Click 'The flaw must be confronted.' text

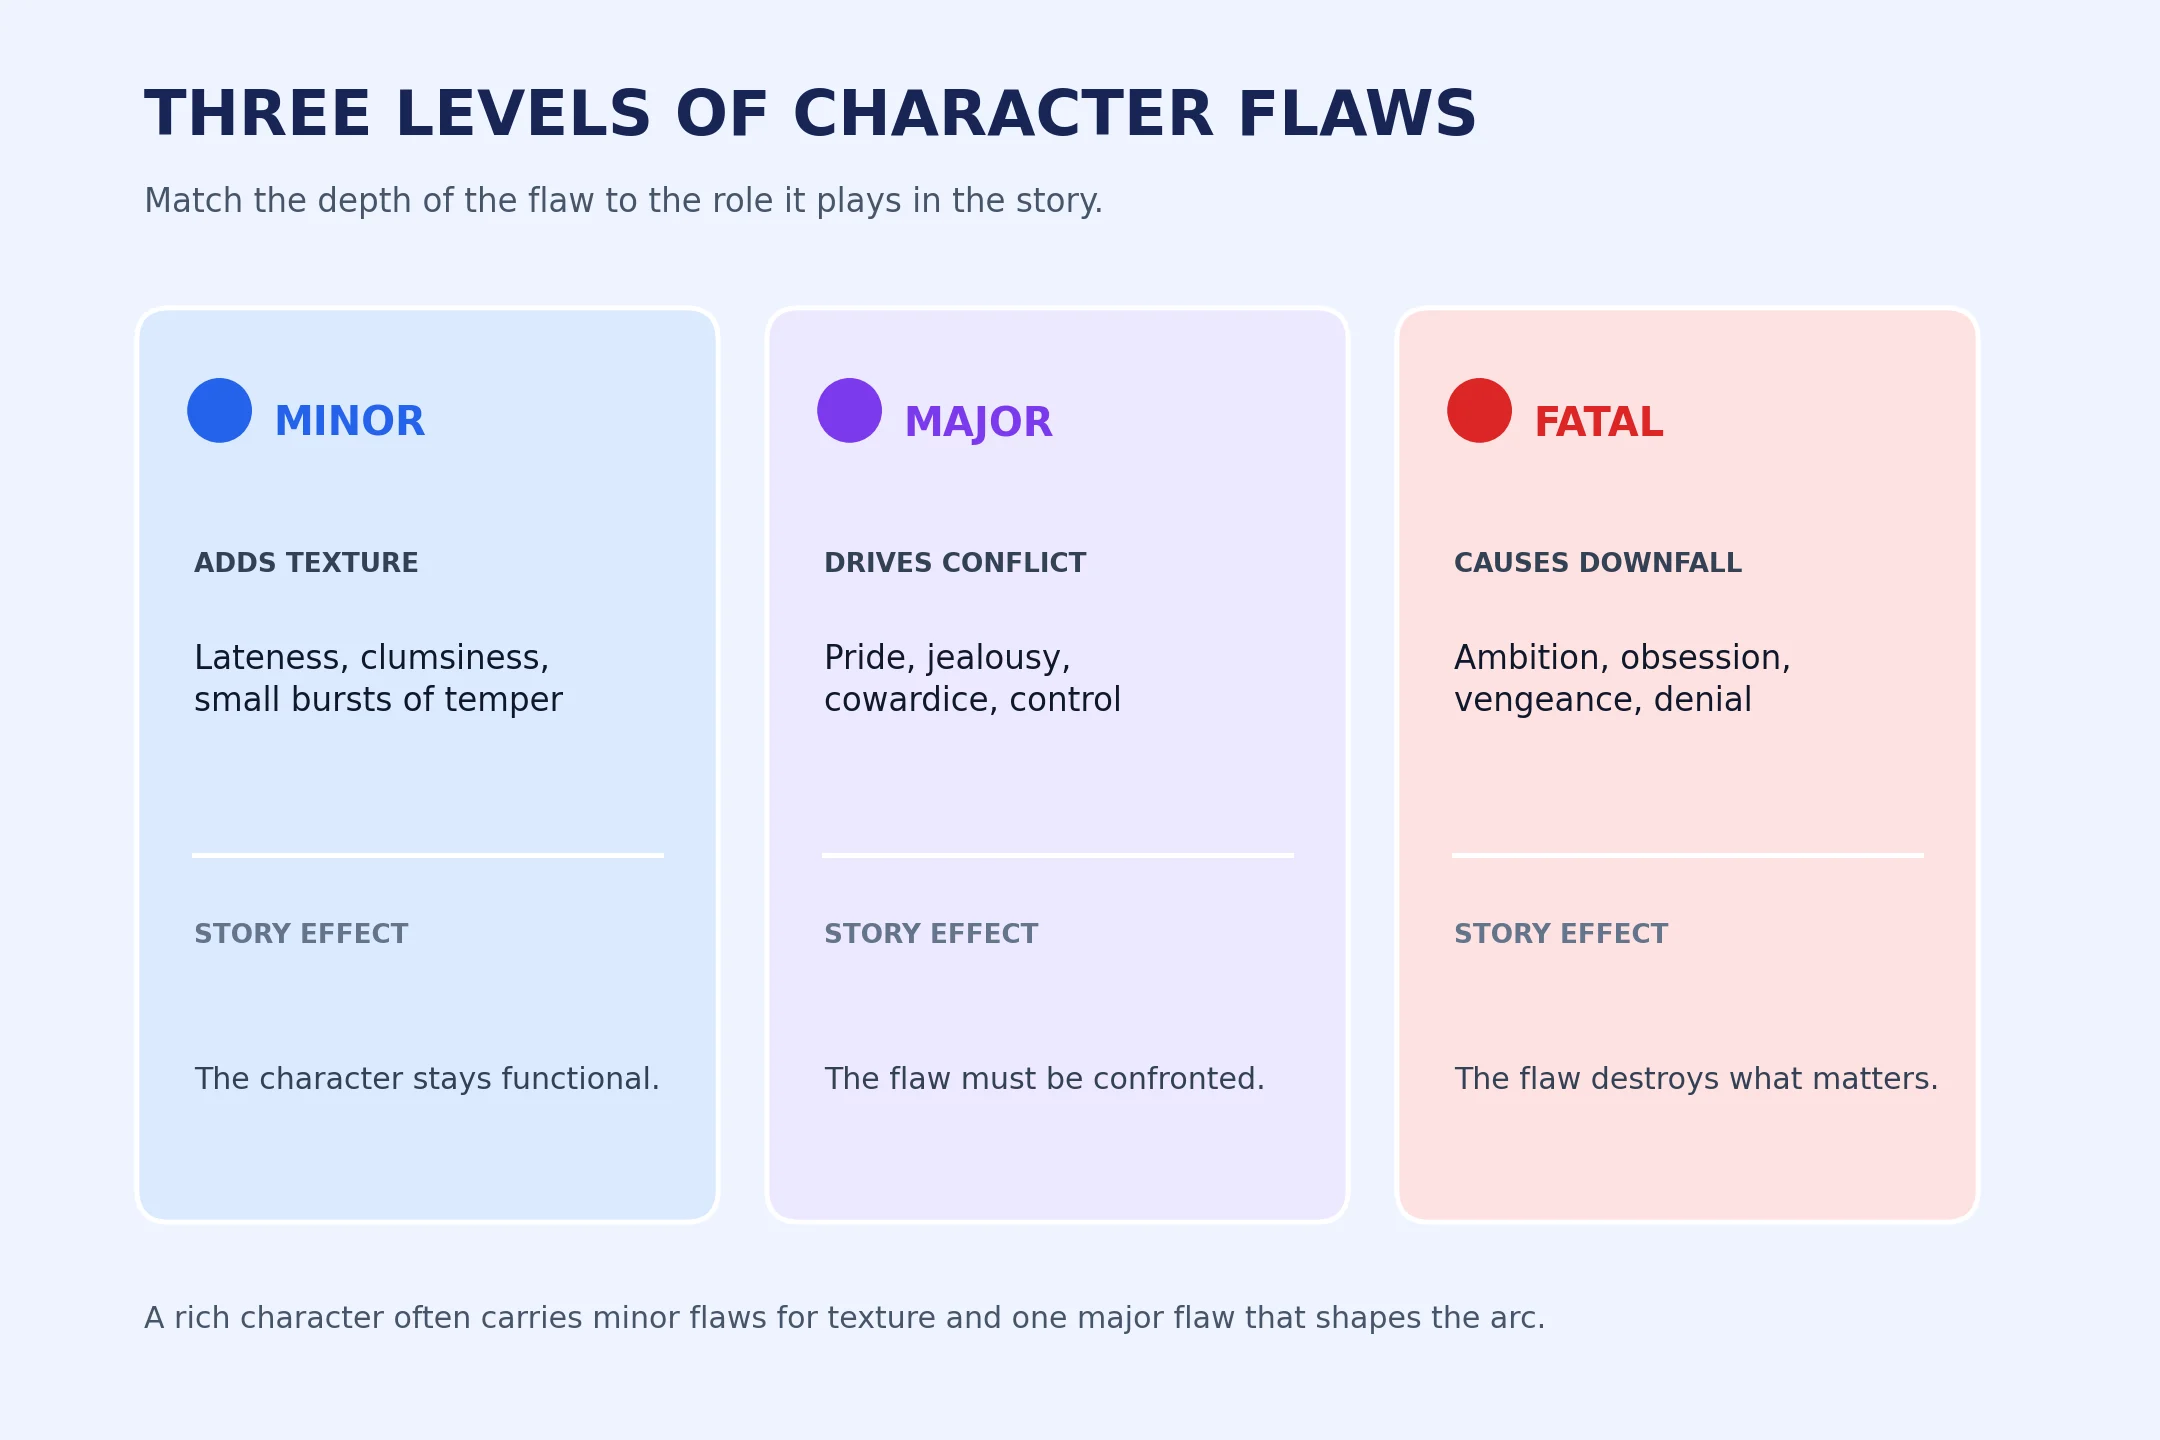(1044, 1078)
